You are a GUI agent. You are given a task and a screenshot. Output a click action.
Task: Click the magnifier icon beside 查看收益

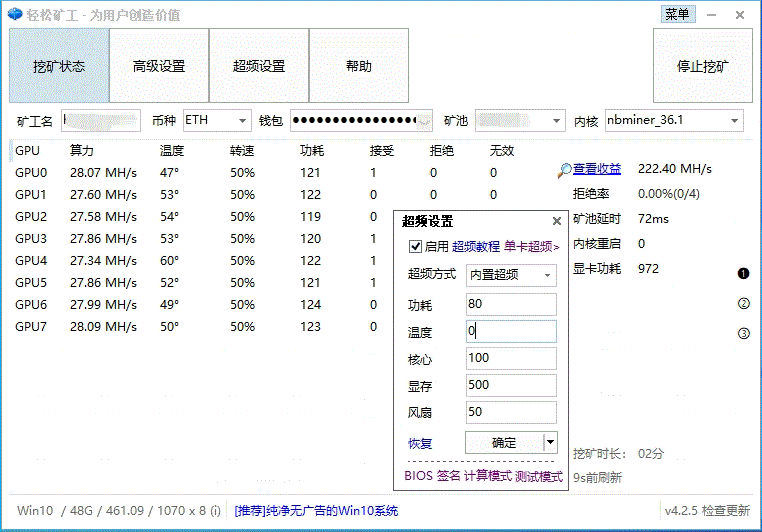click(564, 170)
